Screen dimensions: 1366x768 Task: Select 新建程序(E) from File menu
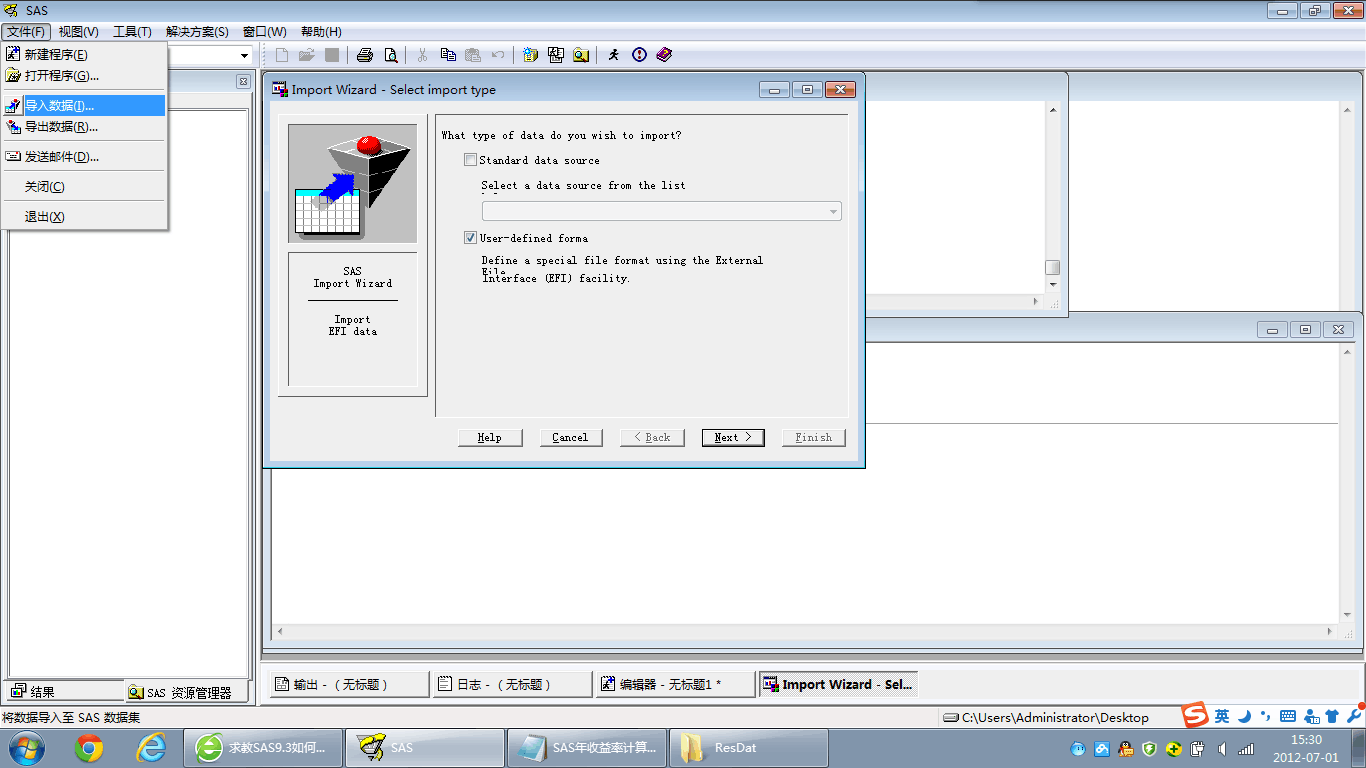[85, 55]
